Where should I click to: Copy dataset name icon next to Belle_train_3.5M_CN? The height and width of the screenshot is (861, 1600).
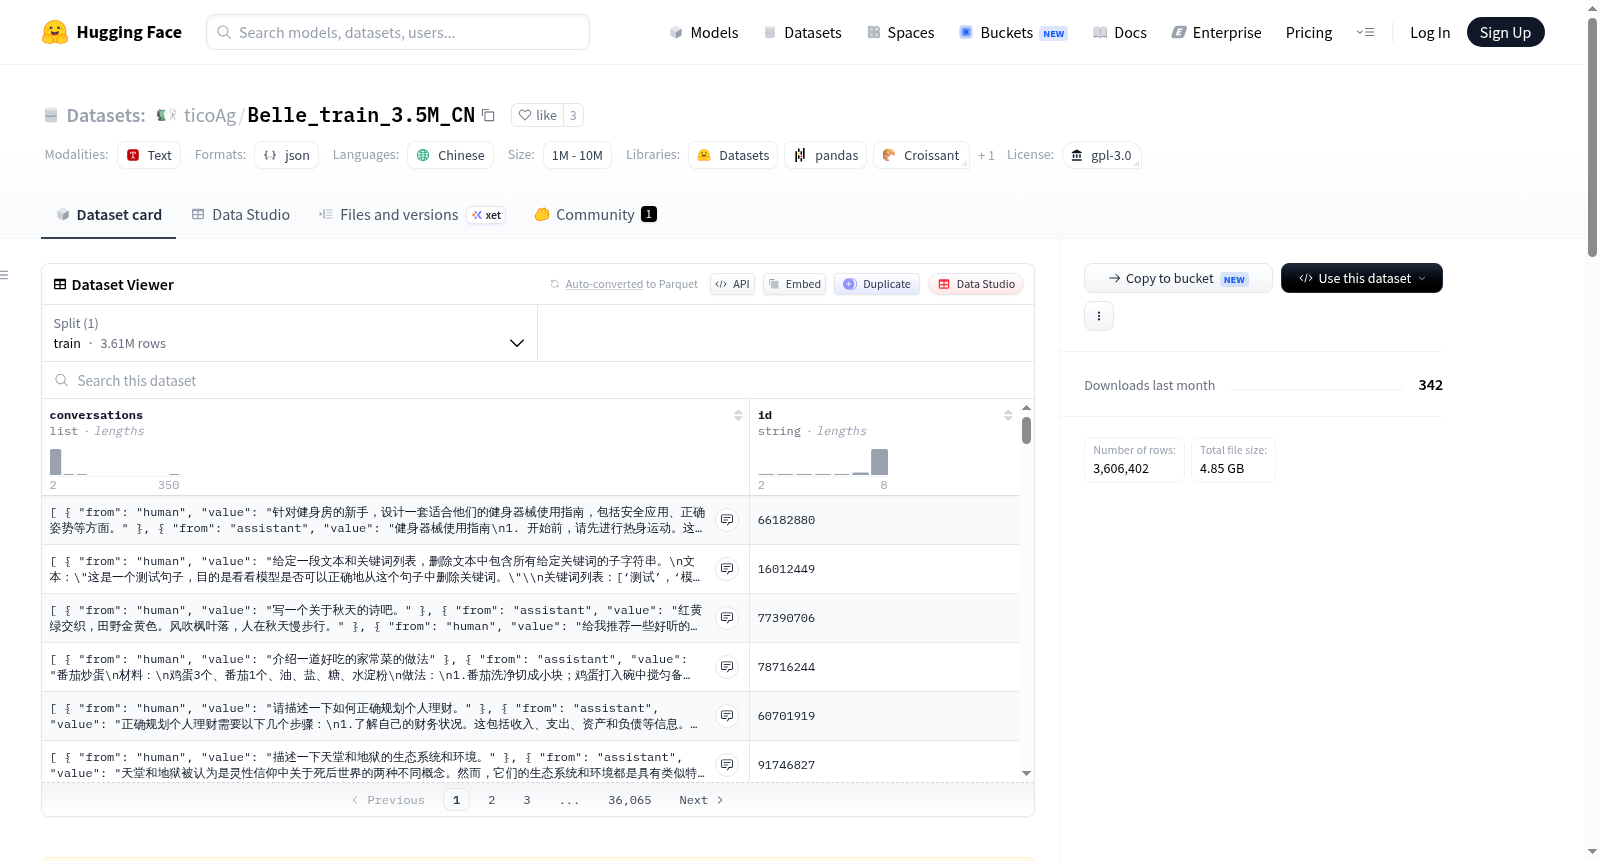[488, 115]
